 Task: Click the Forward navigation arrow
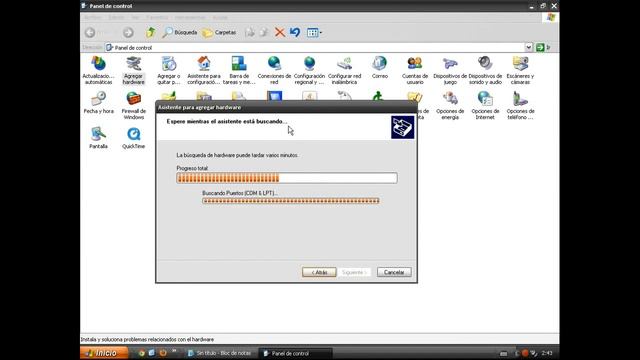128,32
